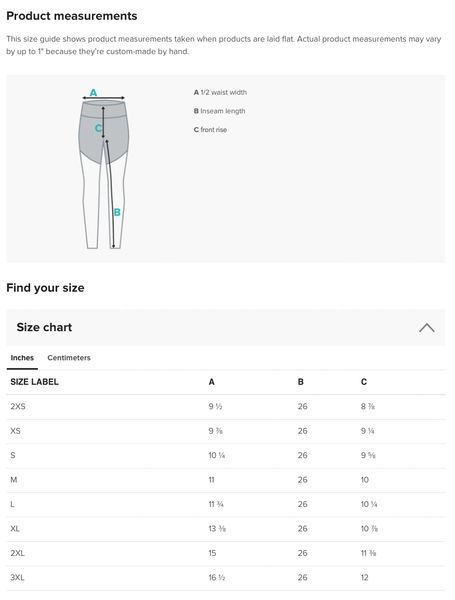Select the XS size label
This screenshot has height=600, width=455.
coord(15,431)
